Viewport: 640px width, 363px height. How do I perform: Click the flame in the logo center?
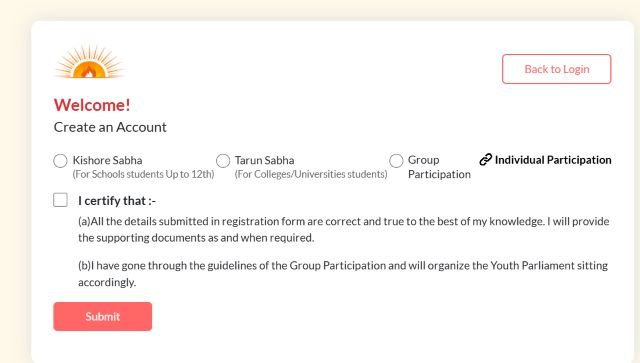[89, 72]
